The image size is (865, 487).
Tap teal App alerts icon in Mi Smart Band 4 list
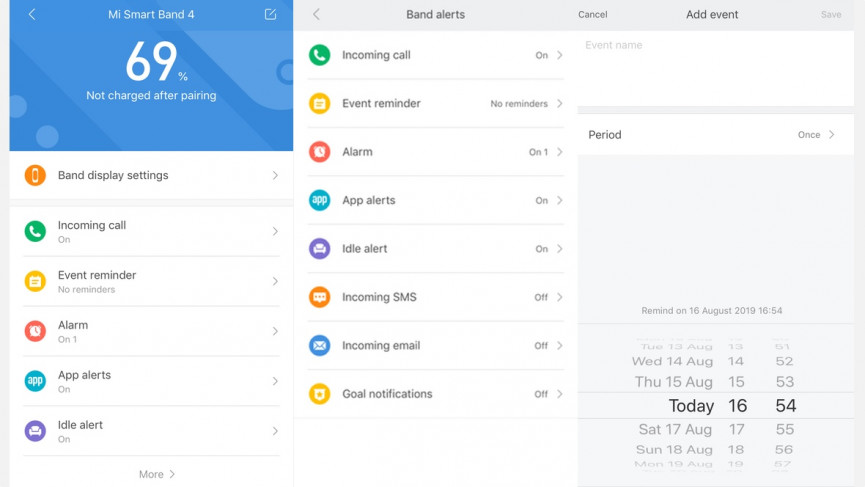35,381
